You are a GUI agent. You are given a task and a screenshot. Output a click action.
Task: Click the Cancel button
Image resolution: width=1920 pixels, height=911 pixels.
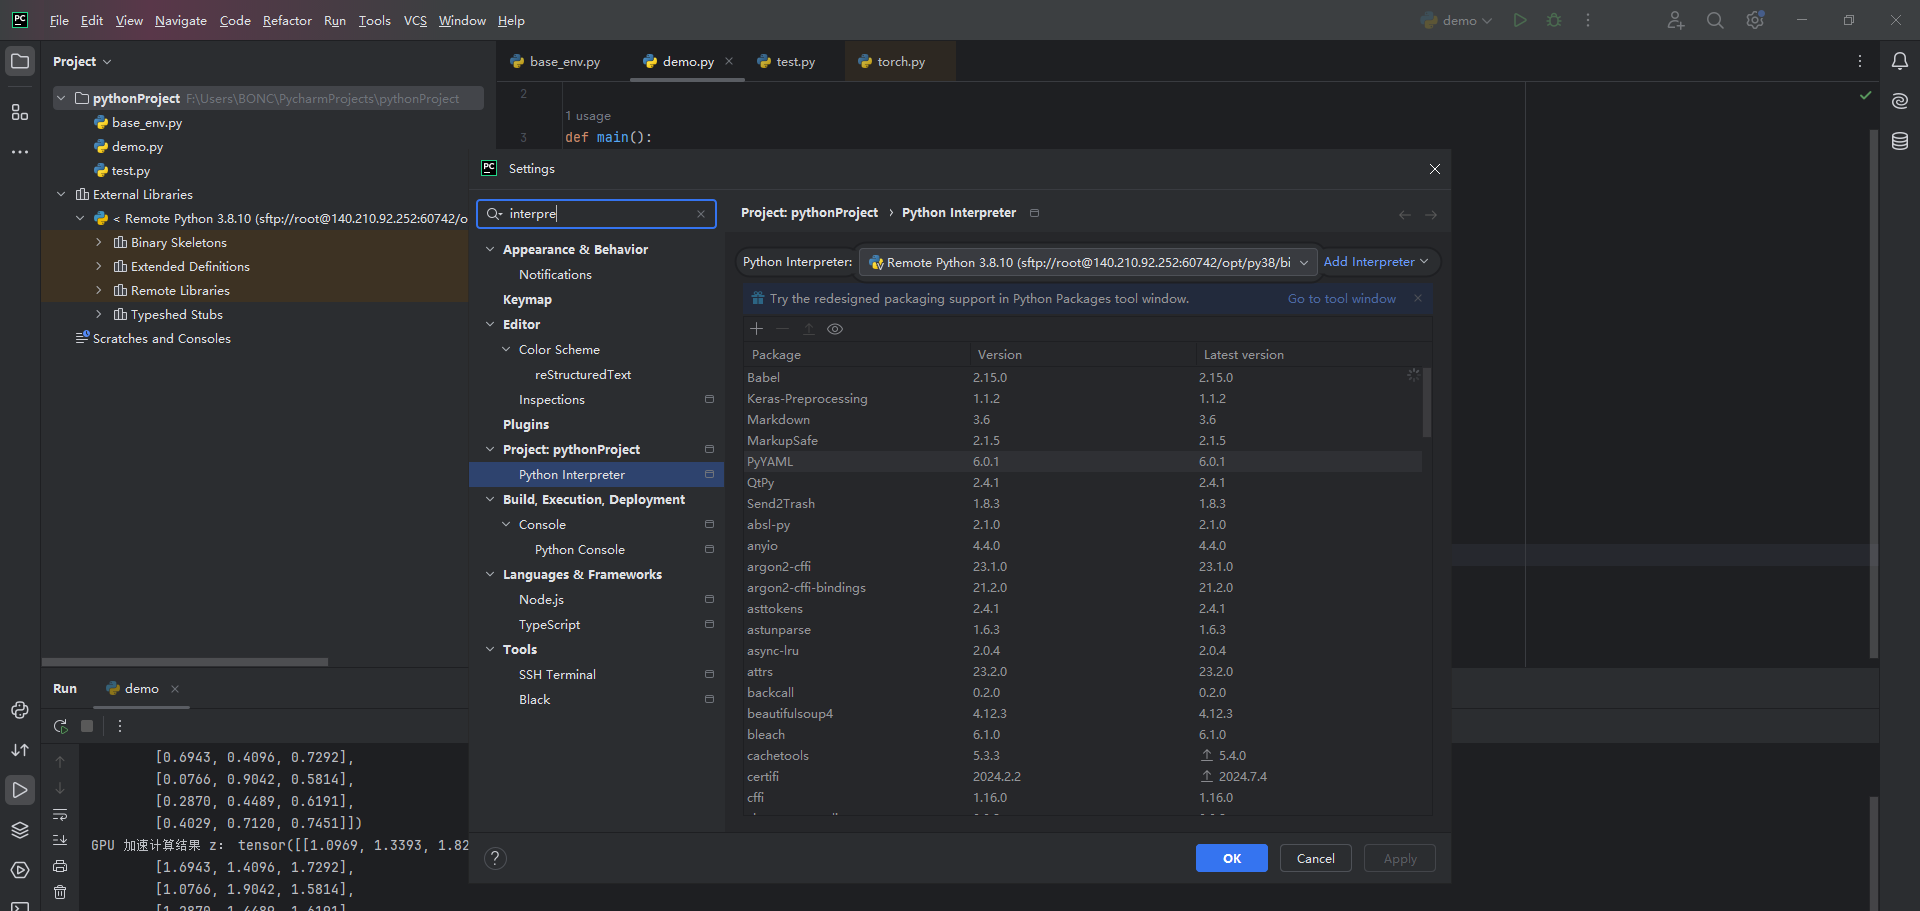point(1316,858)
